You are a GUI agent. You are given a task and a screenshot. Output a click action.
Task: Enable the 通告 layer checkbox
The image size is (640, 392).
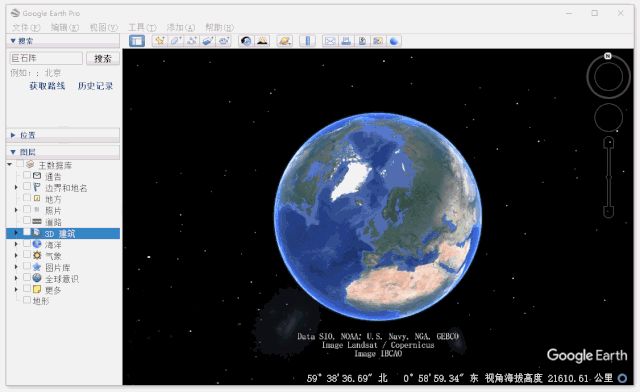pyautogui.click(x=27, y=176)
